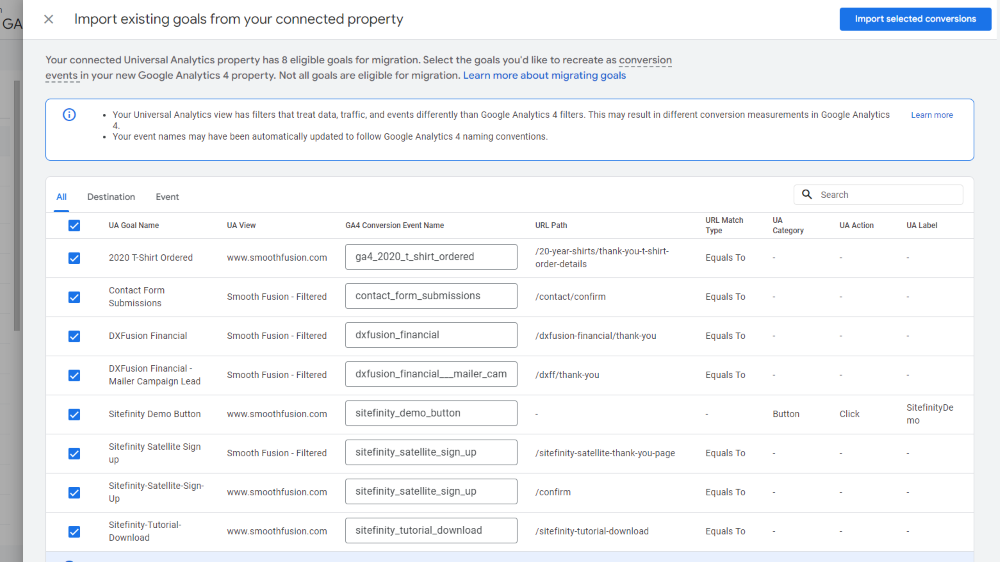1000x562 pixels.
Task: Click the UA View column header
Action: pyautogui.click(x=241, y=225)
